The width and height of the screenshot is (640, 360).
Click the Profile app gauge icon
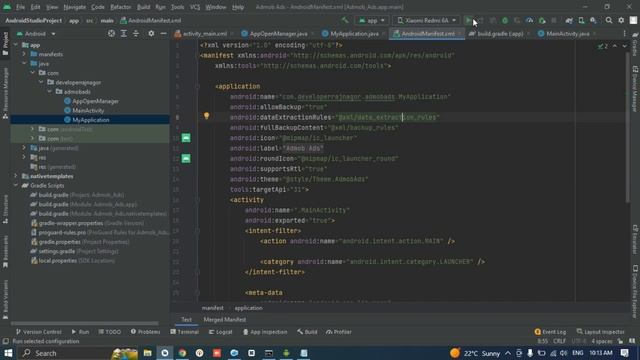(x=529, y=20)
